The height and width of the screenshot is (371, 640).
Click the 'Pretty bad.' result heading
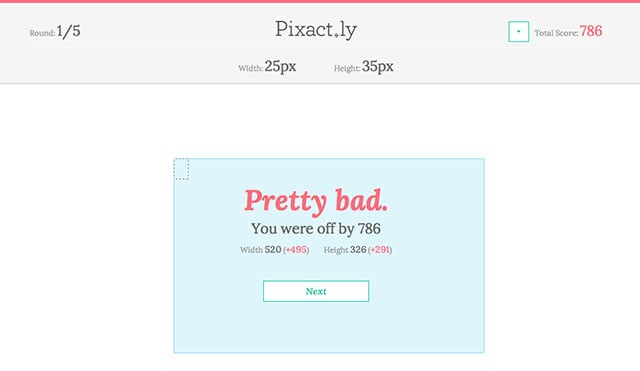pyautogui.click(x=316, y=201)
